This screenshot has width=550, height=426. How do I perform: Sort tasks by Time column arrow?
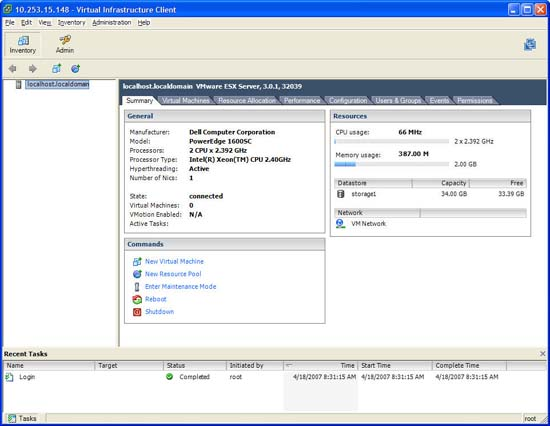289,365
